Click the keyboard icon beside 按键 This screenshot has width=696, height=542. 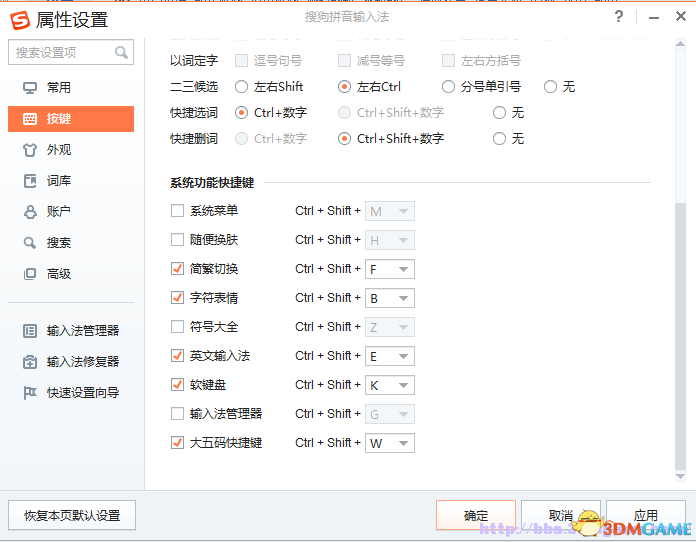pyautogui.click(x=30, y=119)
